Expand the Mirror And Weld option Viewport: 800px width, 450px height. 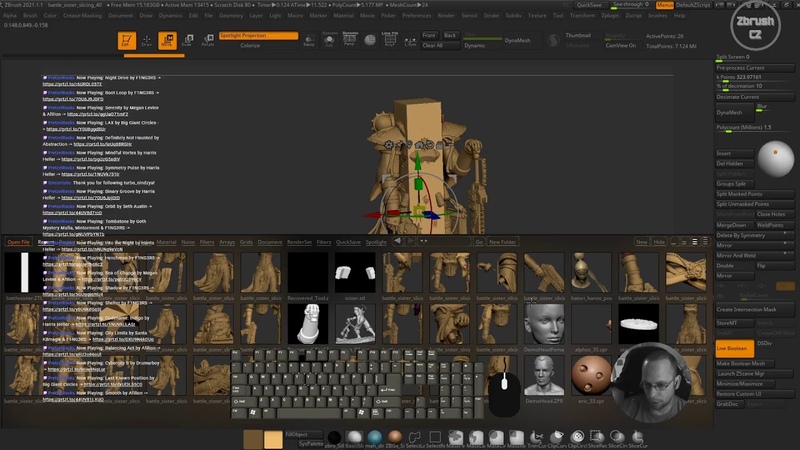coord(739,255)
